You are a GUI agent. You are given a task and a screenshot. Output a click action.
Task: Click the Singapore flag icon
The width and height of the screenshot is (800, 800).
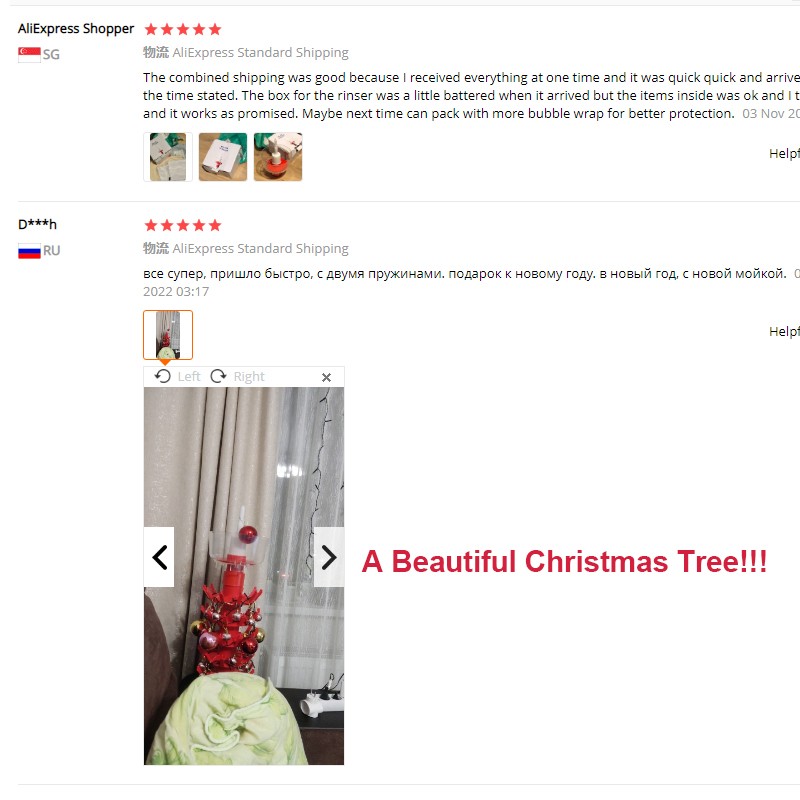pyautogui.click(x=29, y=54)
